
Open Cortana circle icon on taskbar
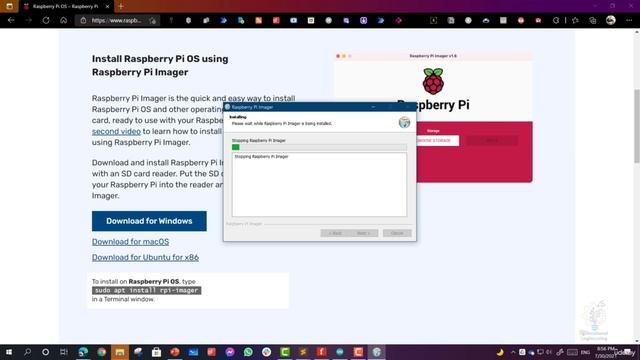[46, 352]
